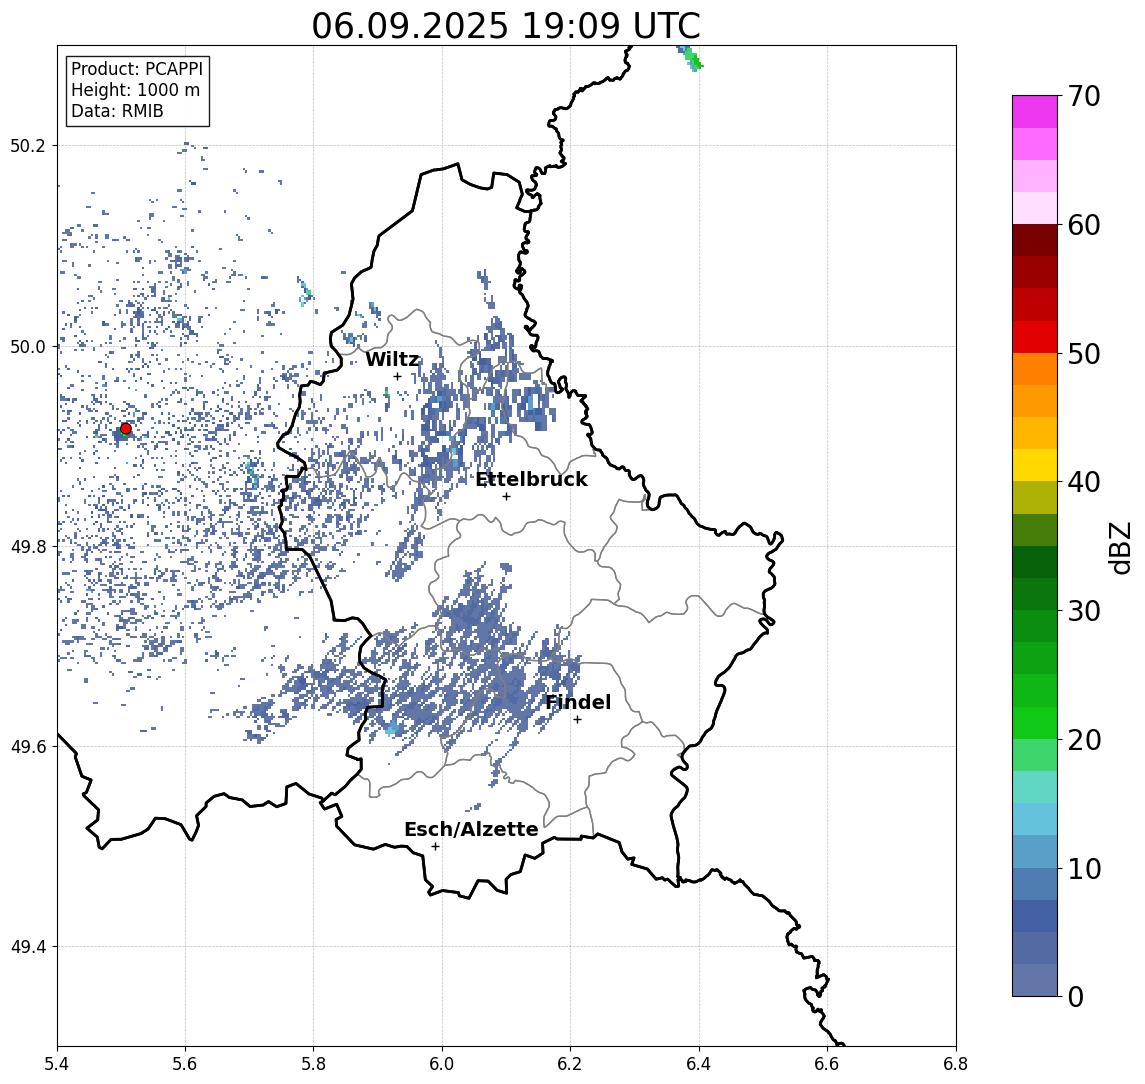1145x1084 pixels.
Task: Click the 6.2 longitude tick label
Action: click(570, 1064)
